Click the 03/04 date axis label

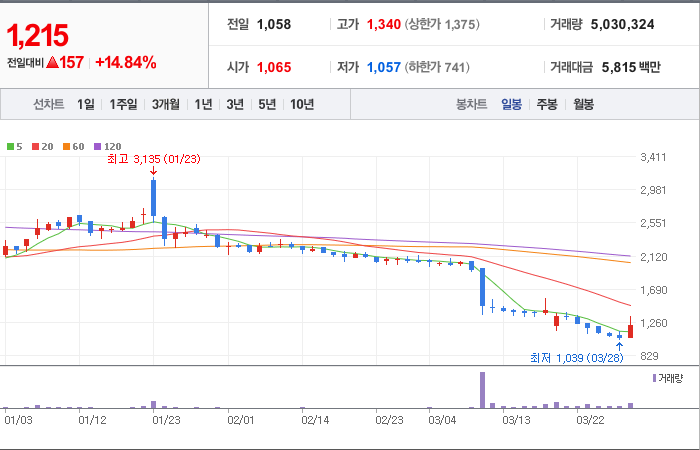(442, 420)
